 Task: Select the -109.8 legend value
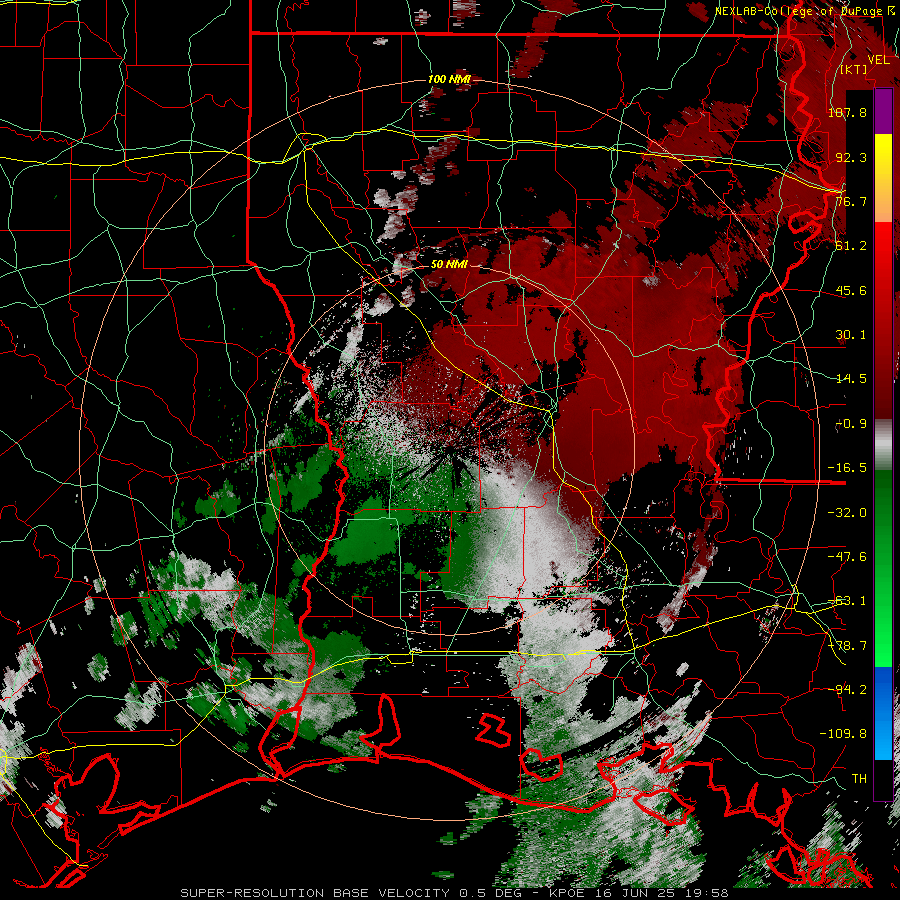(x=843, y=734)
